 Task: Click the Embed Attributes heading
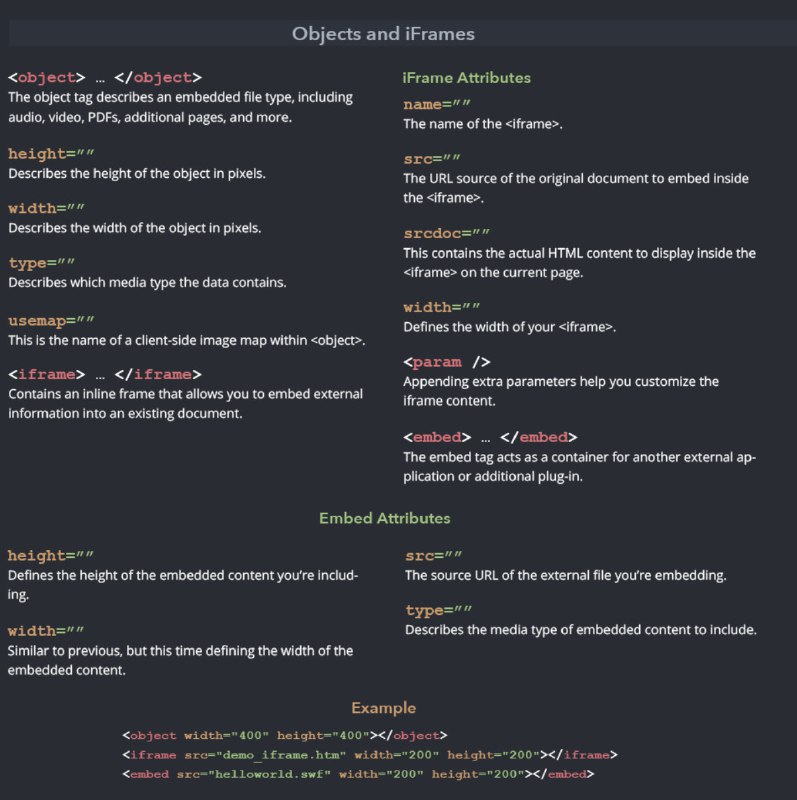tap(385, 518)
